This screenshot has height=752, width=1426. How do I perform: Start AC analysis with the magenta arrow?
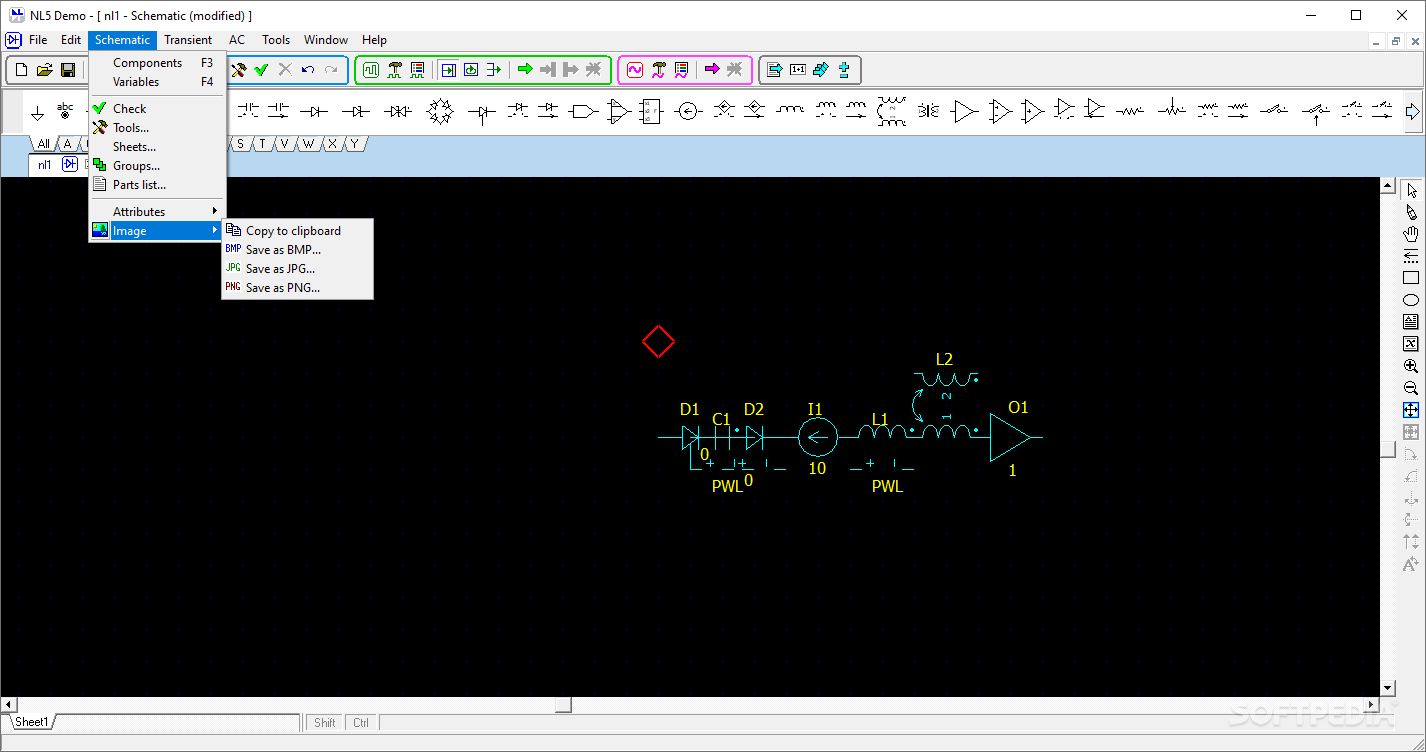[x=712, y=70]
